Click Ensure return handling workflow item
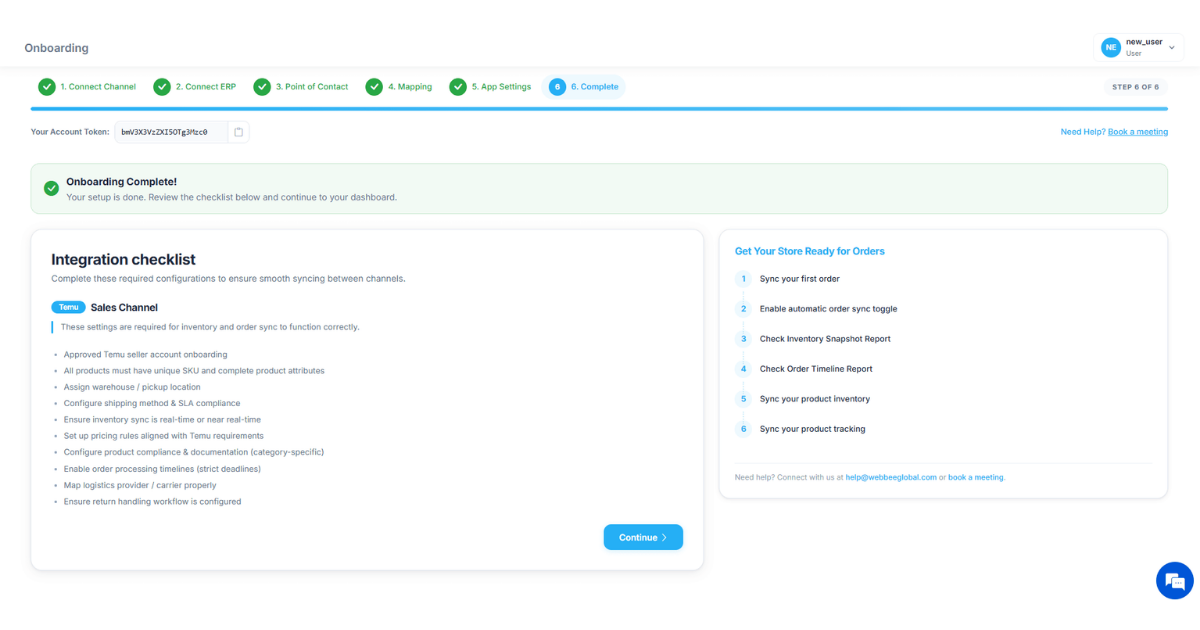 (153, 502)
